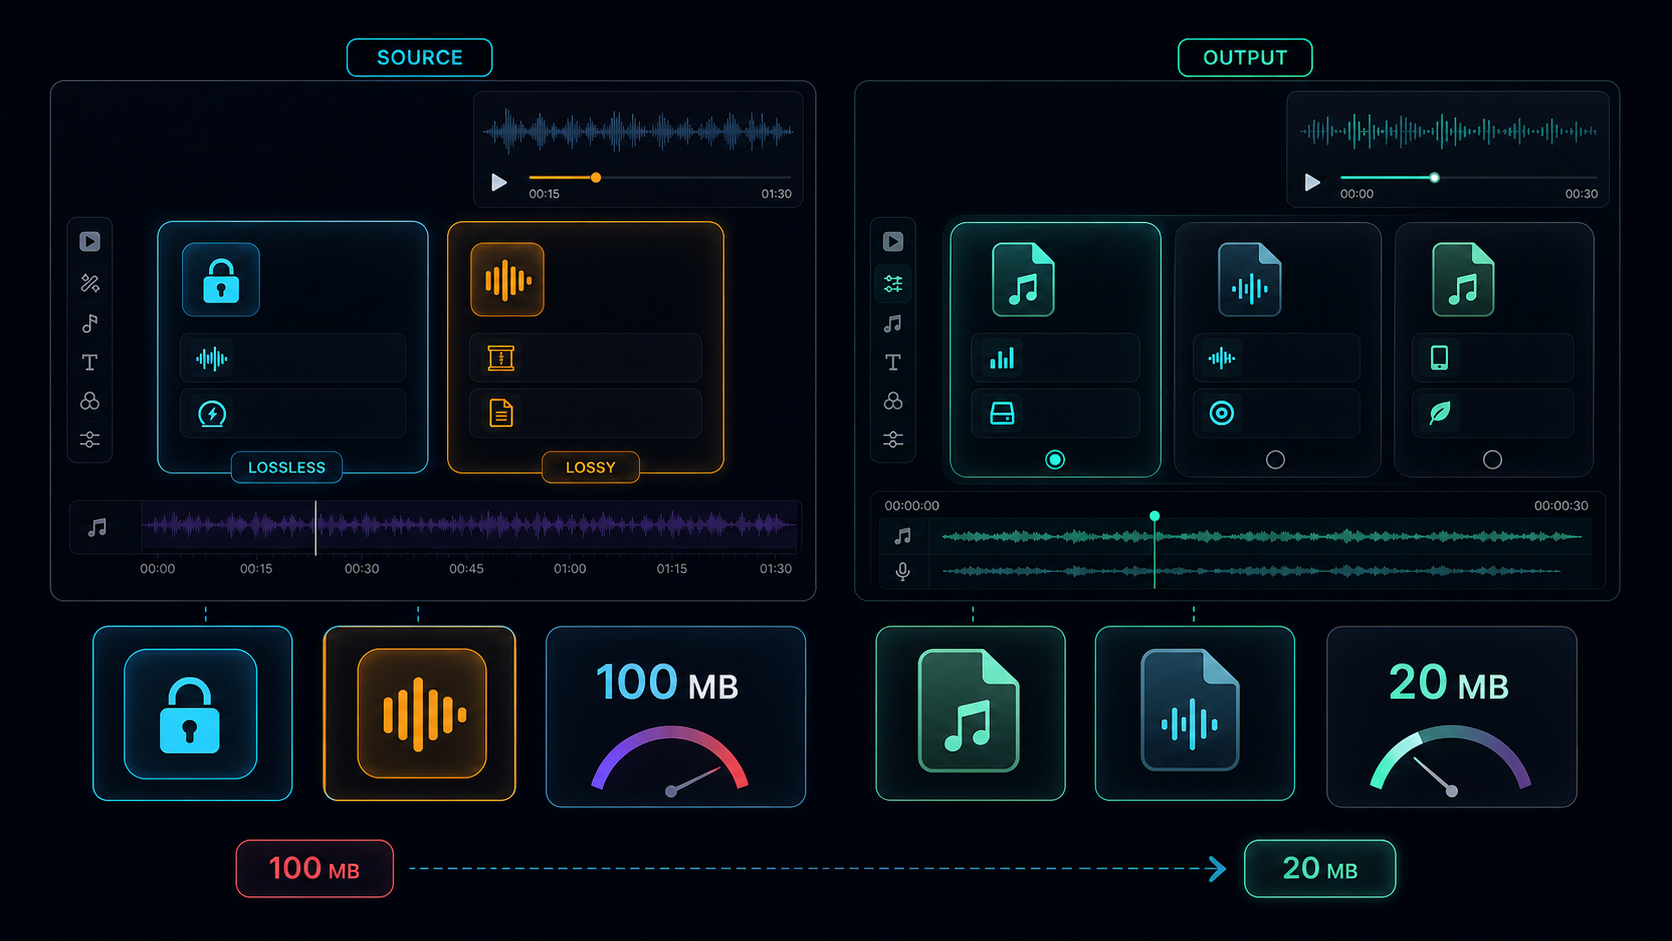Click the leaf eco icon in third output card
The width and height of the screenshot is (1672, 941).
coord(1440,413)
